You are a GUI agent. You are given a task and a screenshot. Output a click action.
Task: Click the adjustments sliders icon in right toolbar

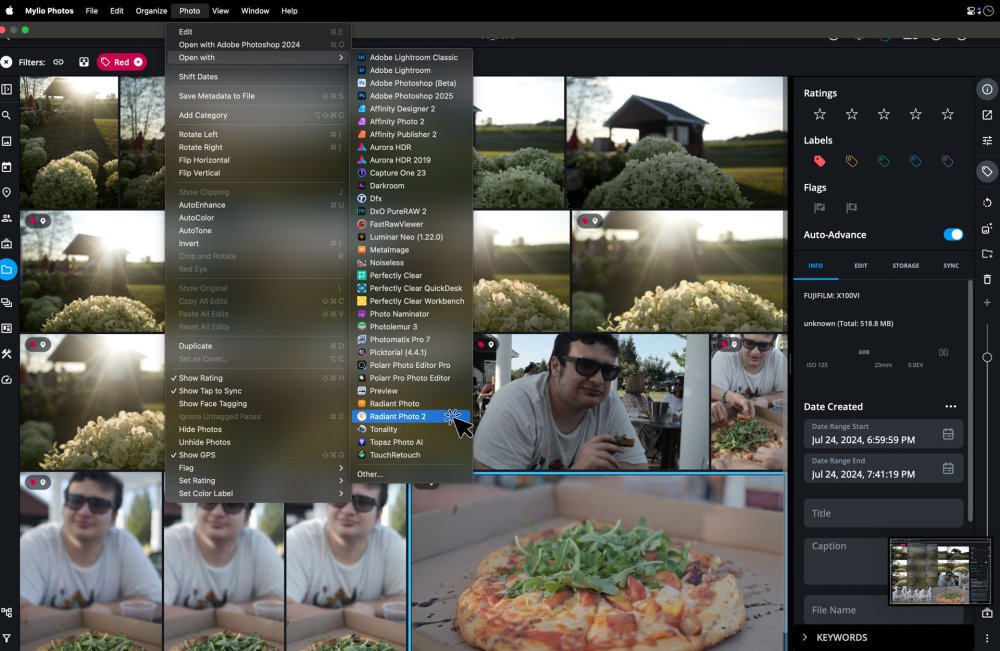point(987,140)
